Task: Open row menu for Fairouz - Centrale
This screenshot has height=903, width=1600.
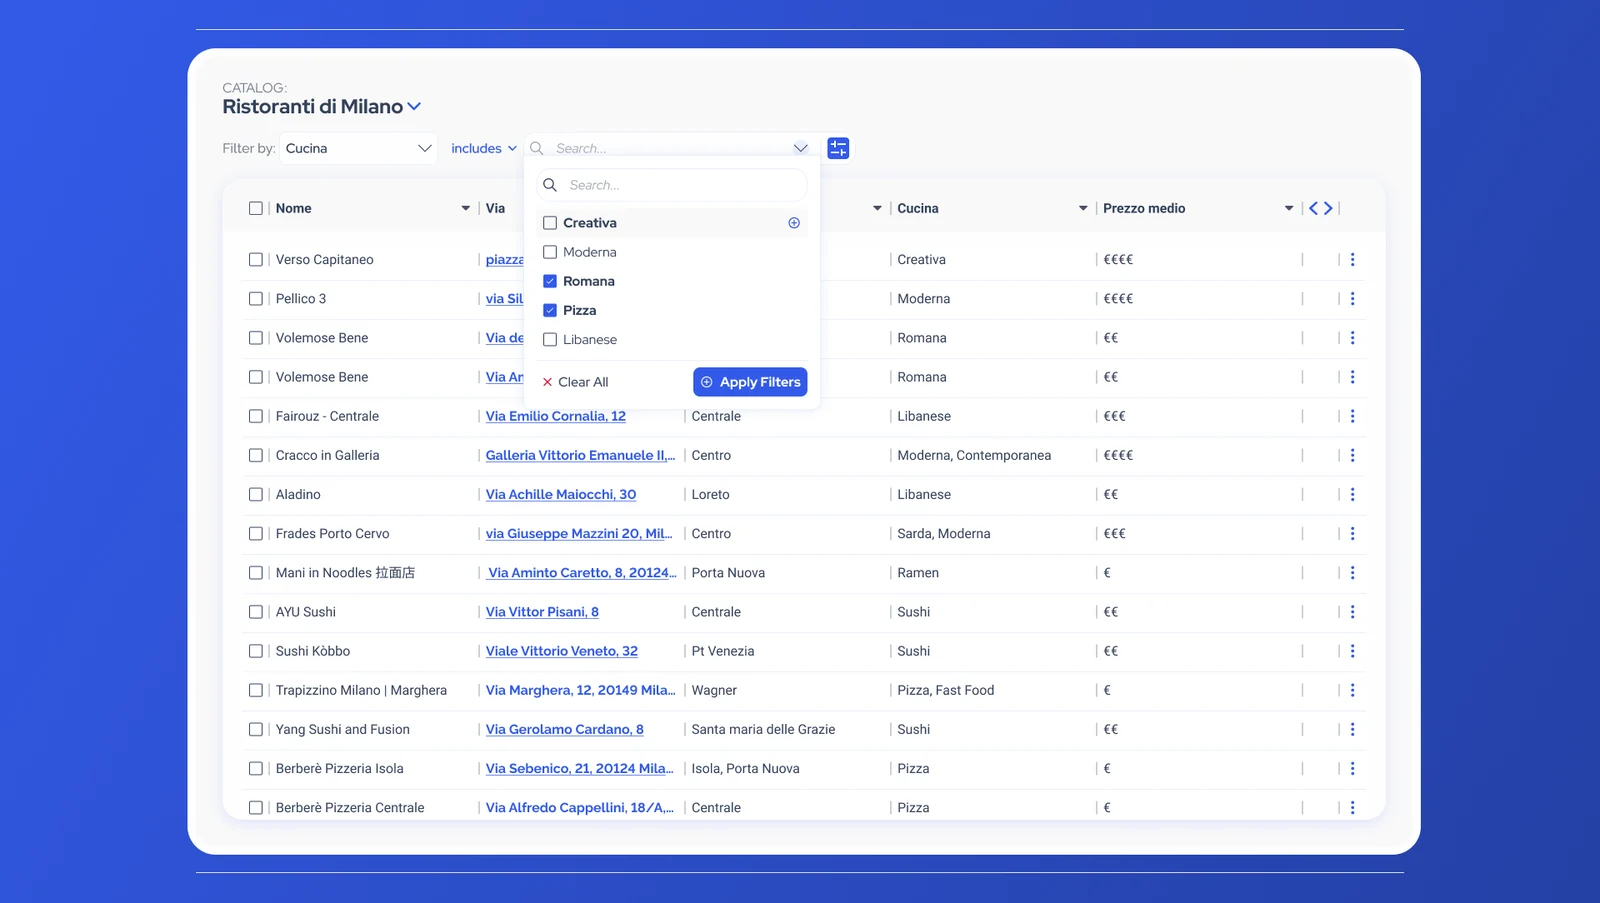Action: click(x=1352, y=416)
